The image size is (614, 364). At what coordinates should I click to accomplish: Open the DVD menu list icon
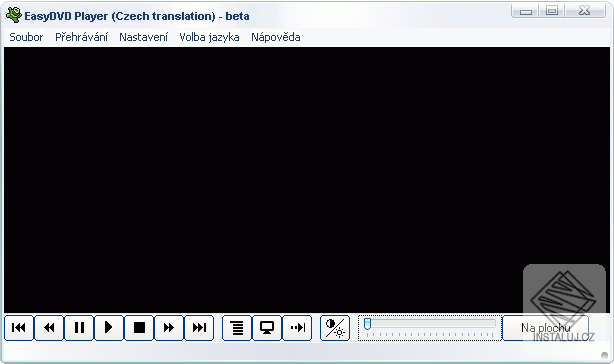click(237, 328)
